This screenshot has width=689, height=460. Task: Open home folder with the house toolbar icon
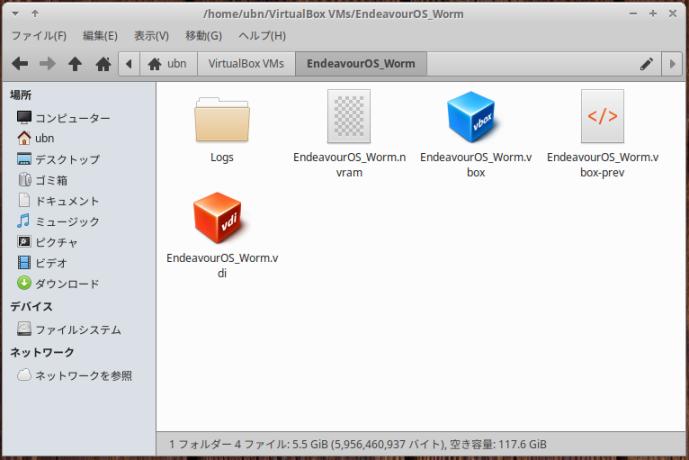tap(103, 64)
